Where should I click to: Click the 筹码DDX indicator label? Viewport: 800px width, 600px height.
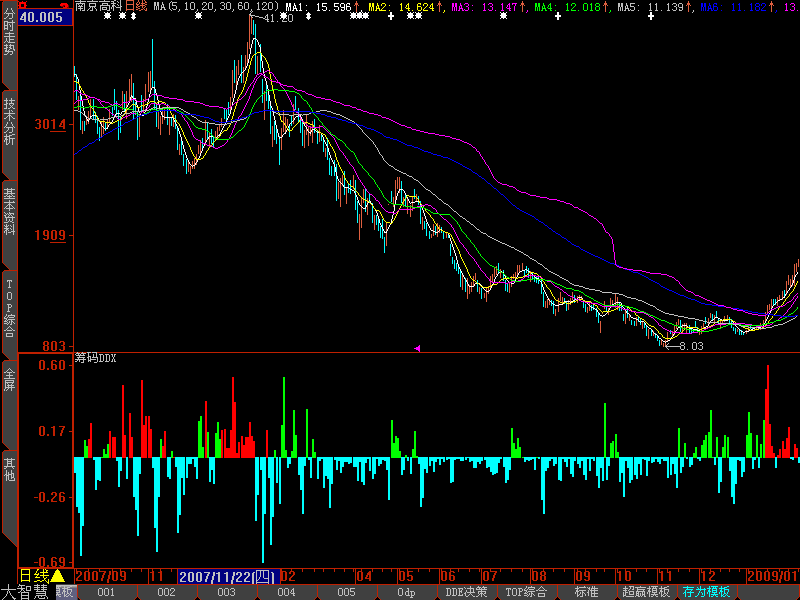click(96, 357)
